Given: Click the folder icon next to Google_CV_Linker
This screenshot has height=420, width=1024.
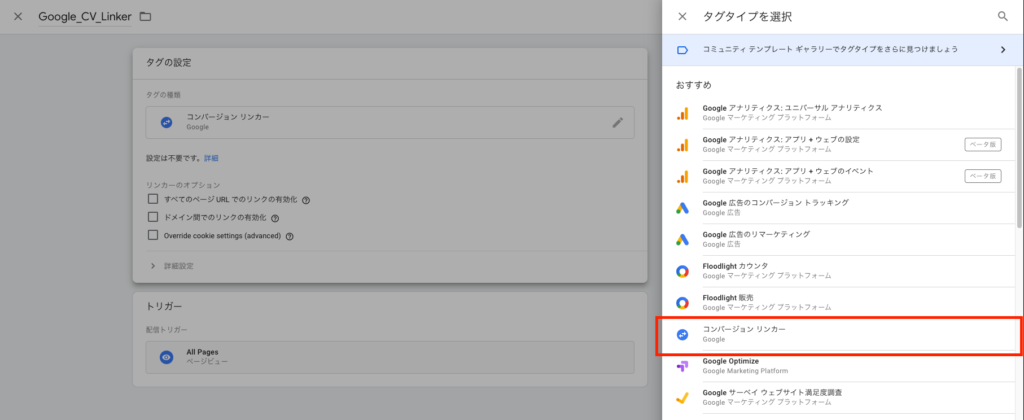Looking at the screenshot, I should coord(145,16).
